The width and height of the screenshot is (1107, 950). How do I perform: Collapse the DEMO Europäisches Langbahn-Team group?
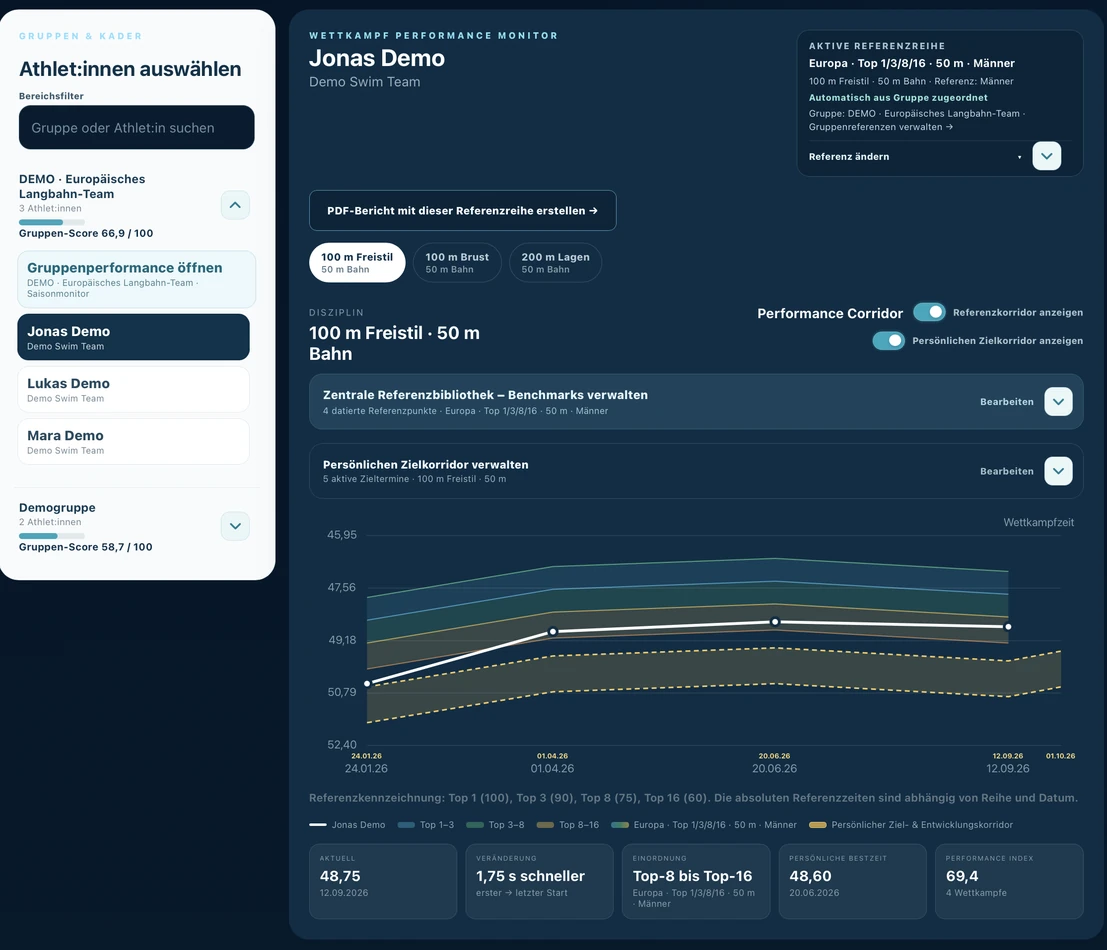coord(235,205)
